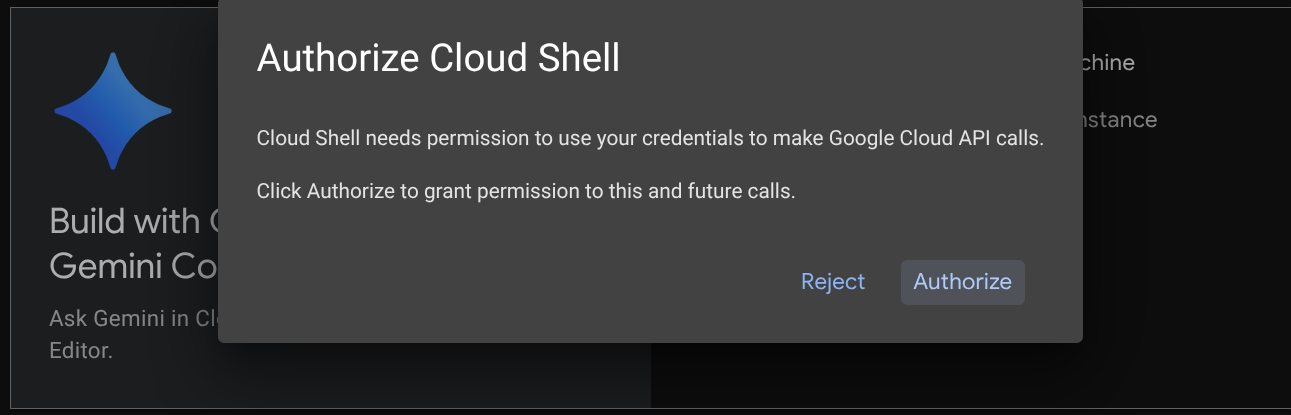
Task: Select the "Authorize Cloud Shell" dialog title
Action: click(x=438, y=58)
